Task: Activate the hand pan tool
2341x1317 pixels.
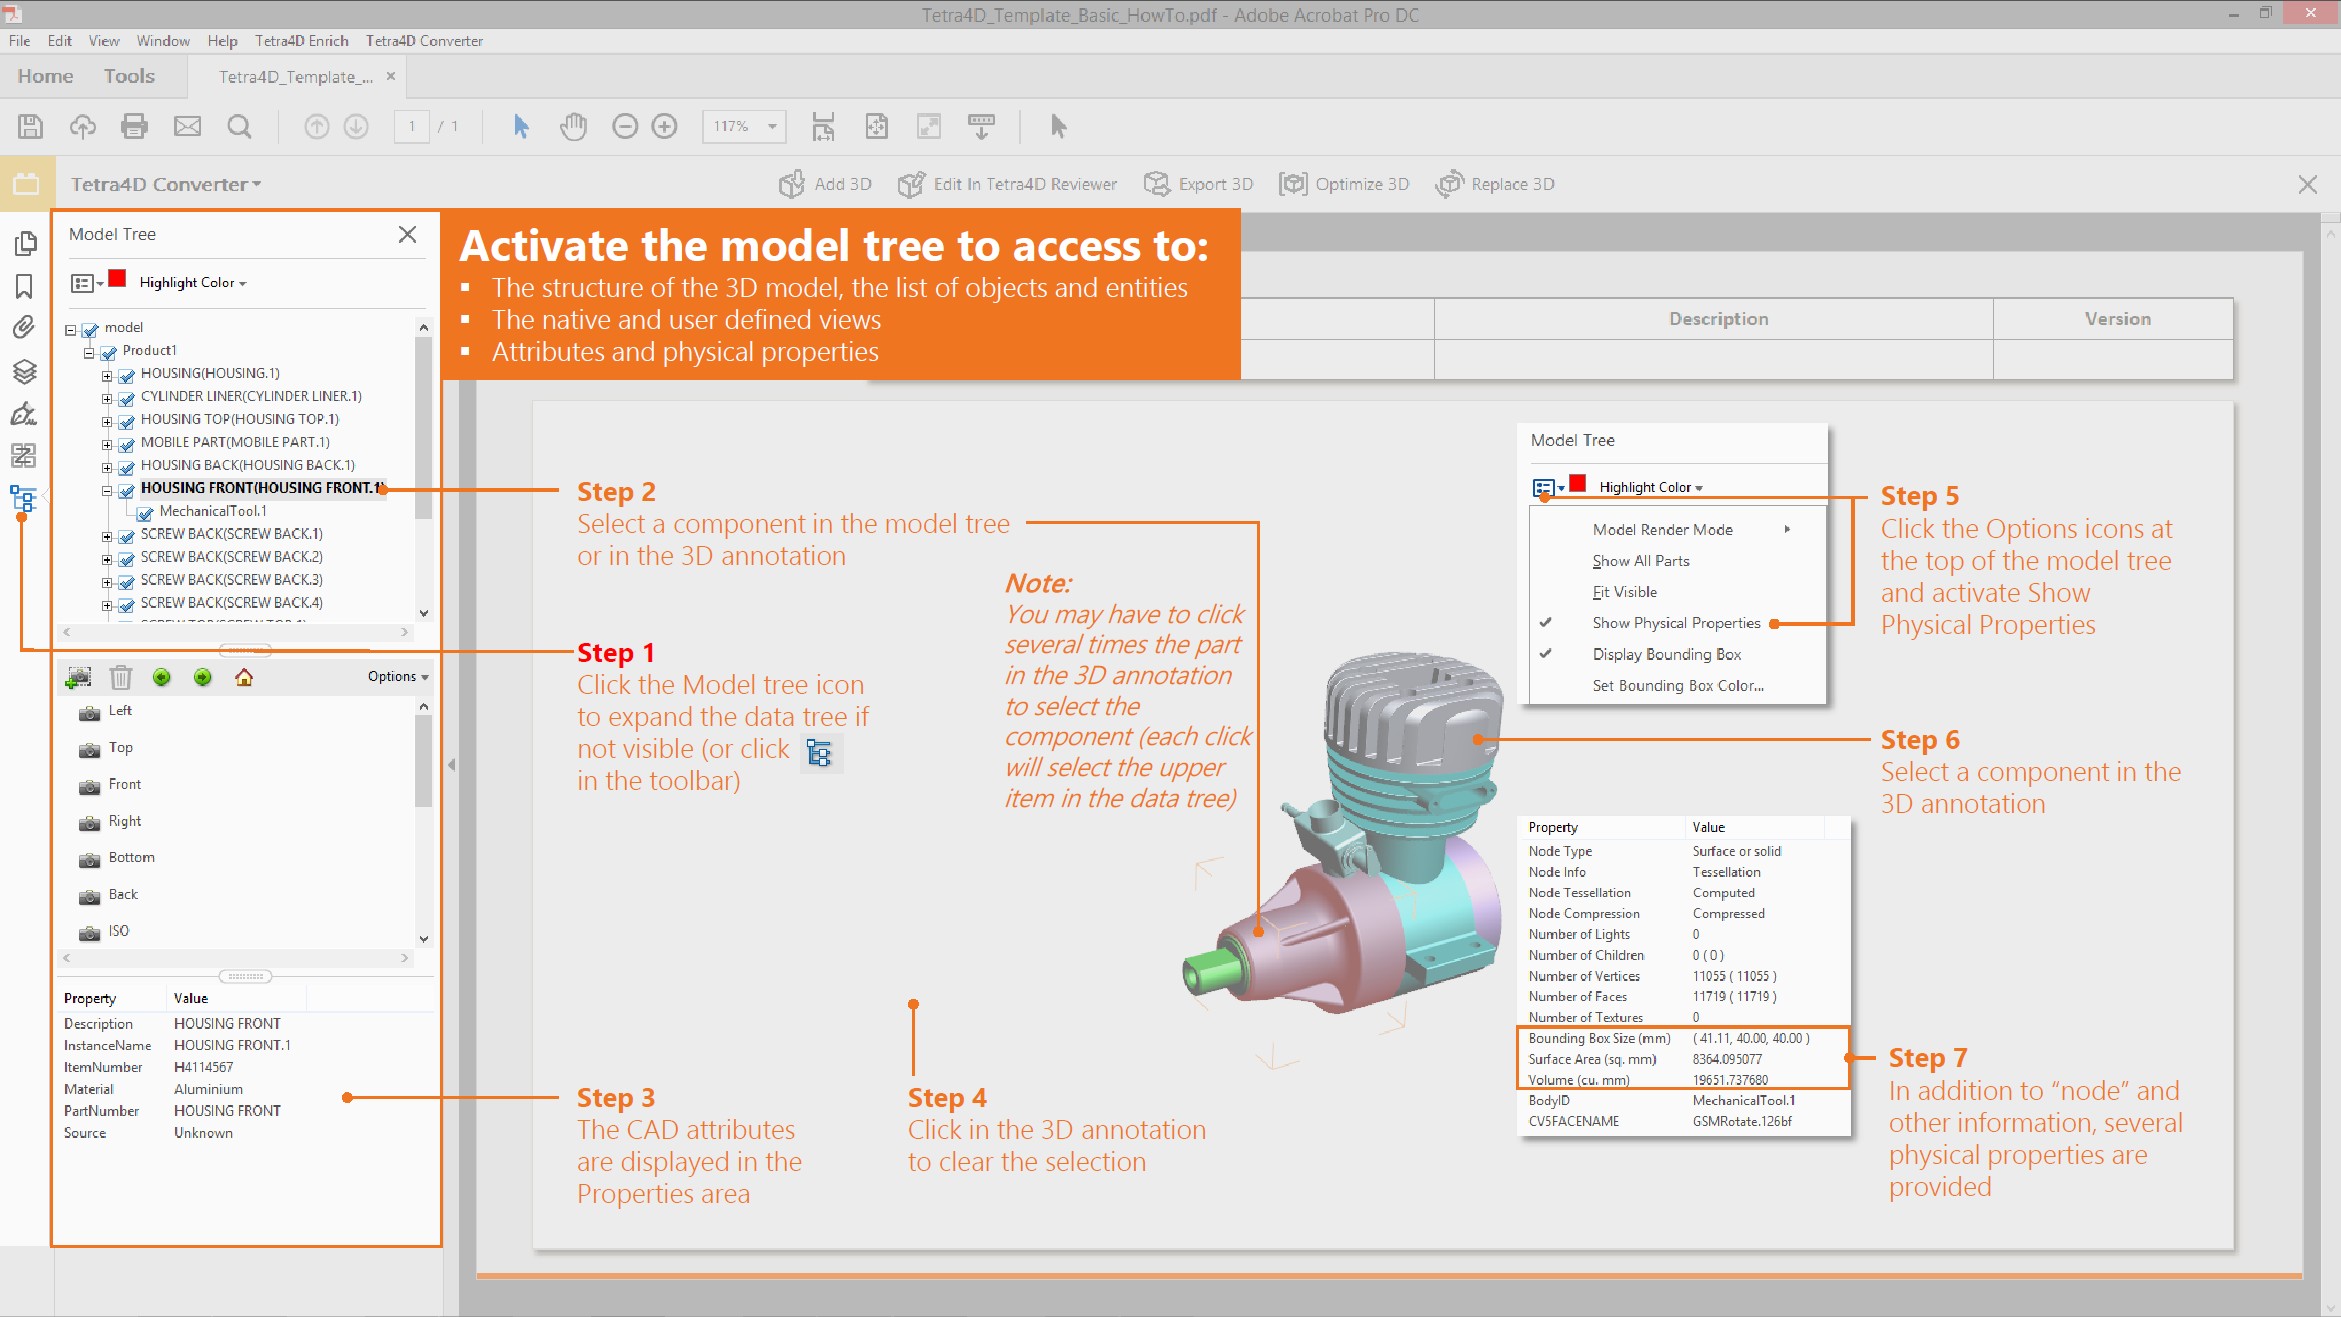Action: tap(573, 126)
